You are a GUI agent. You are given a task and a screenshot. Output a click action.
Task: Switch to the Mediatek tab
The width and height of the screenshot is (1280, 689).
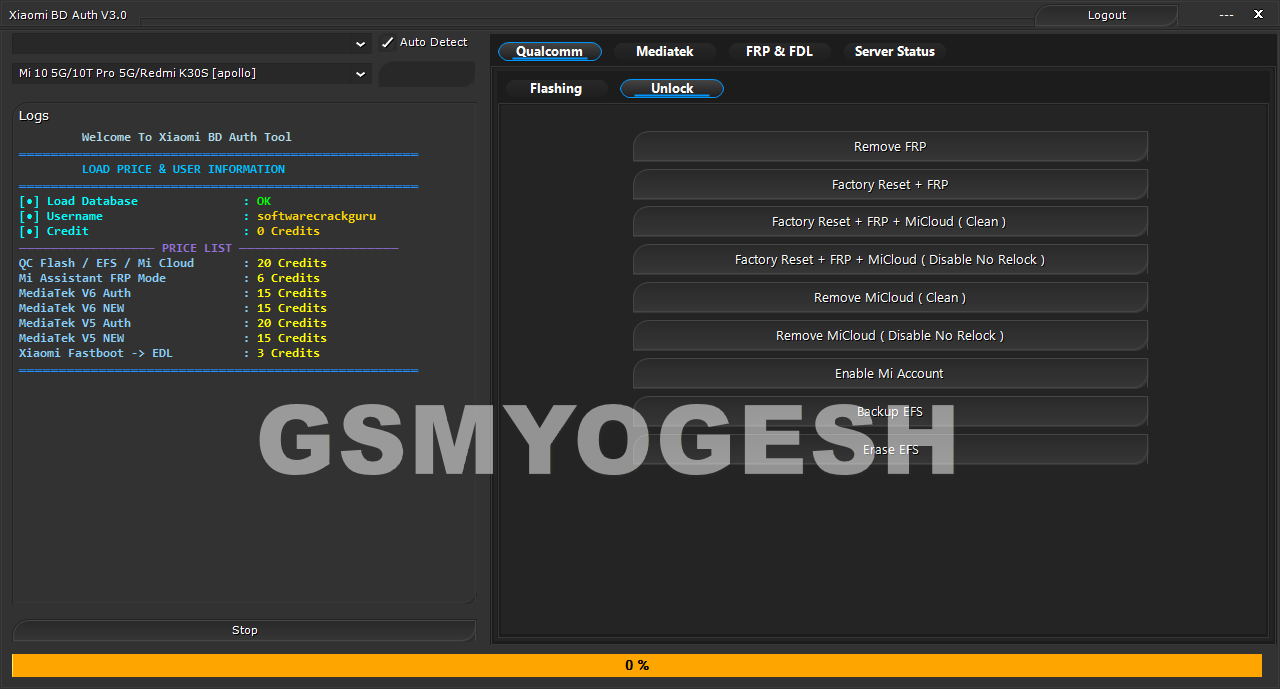pos(664,52)
